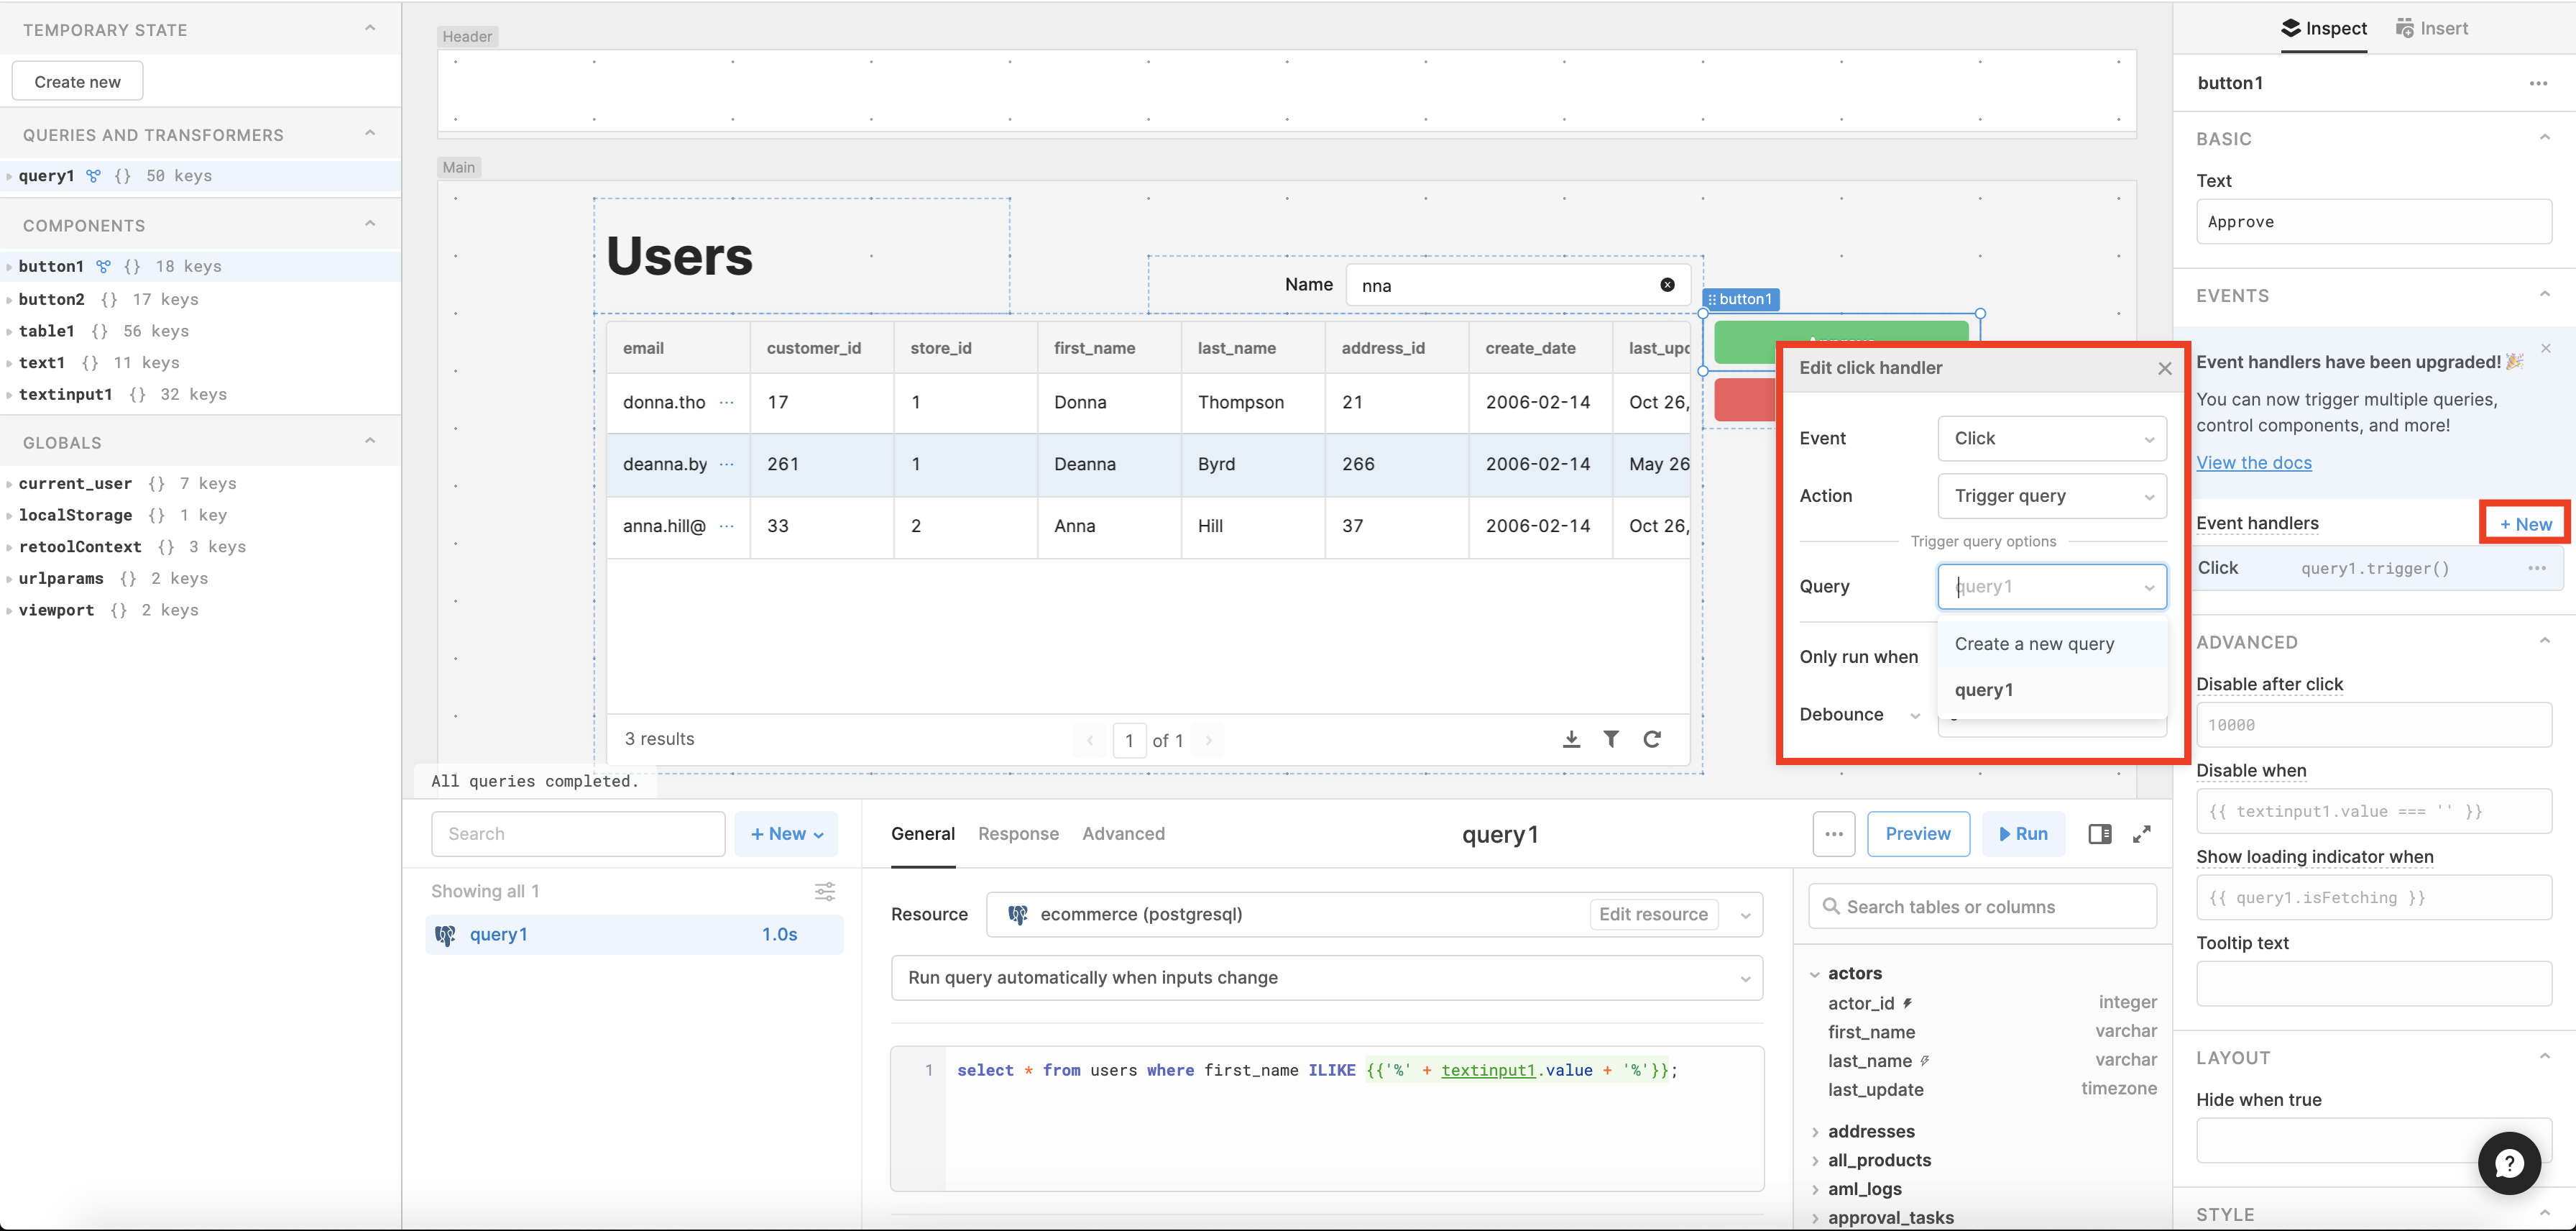Collapse the Advanced section in inspector
Image resolution: width=2576 pixels, height=1231 pixels.
[x=2544, y=641]
